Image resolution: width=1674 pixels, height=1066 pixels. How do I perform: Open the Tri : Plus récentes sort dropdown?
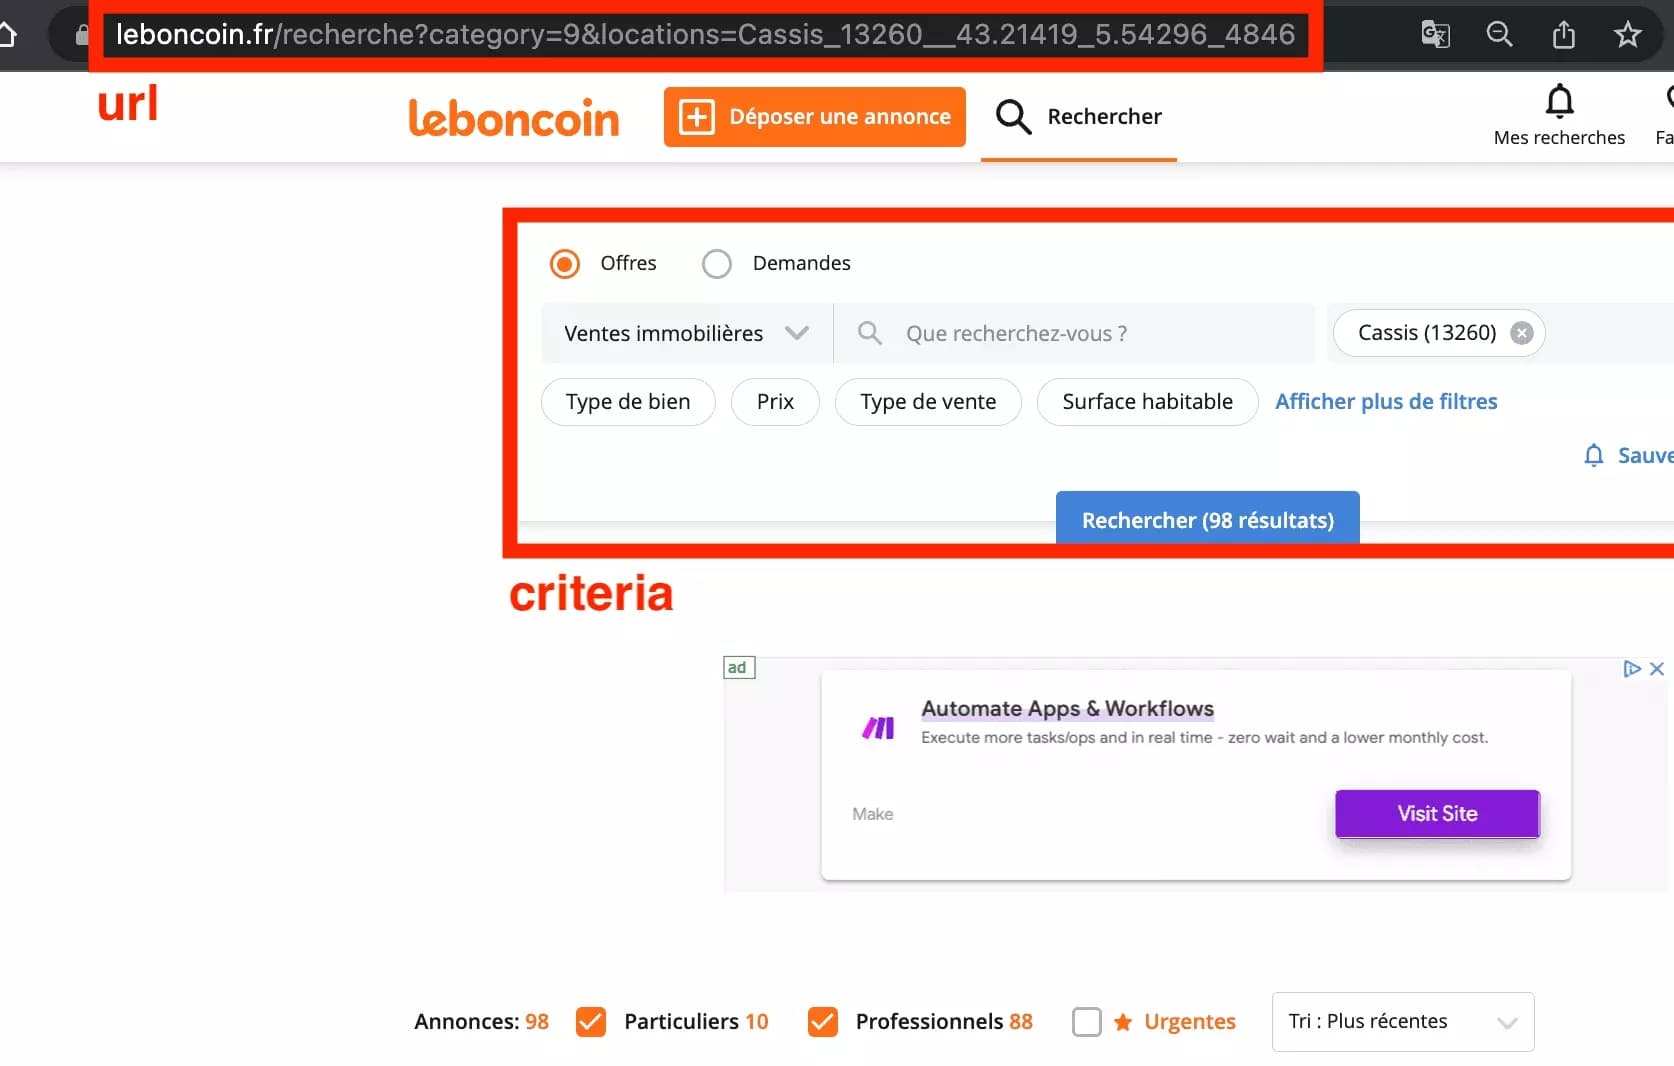[x=1403, y=1022]
